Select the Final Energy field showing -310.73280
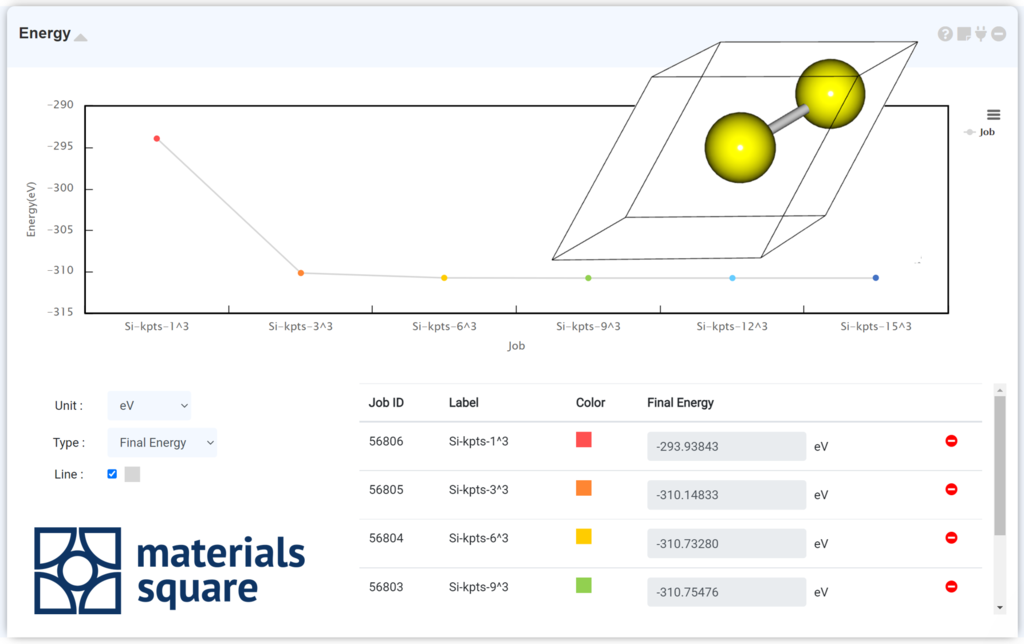The width and height of the screenshot is (1024, 644). (x=726, y=541)
